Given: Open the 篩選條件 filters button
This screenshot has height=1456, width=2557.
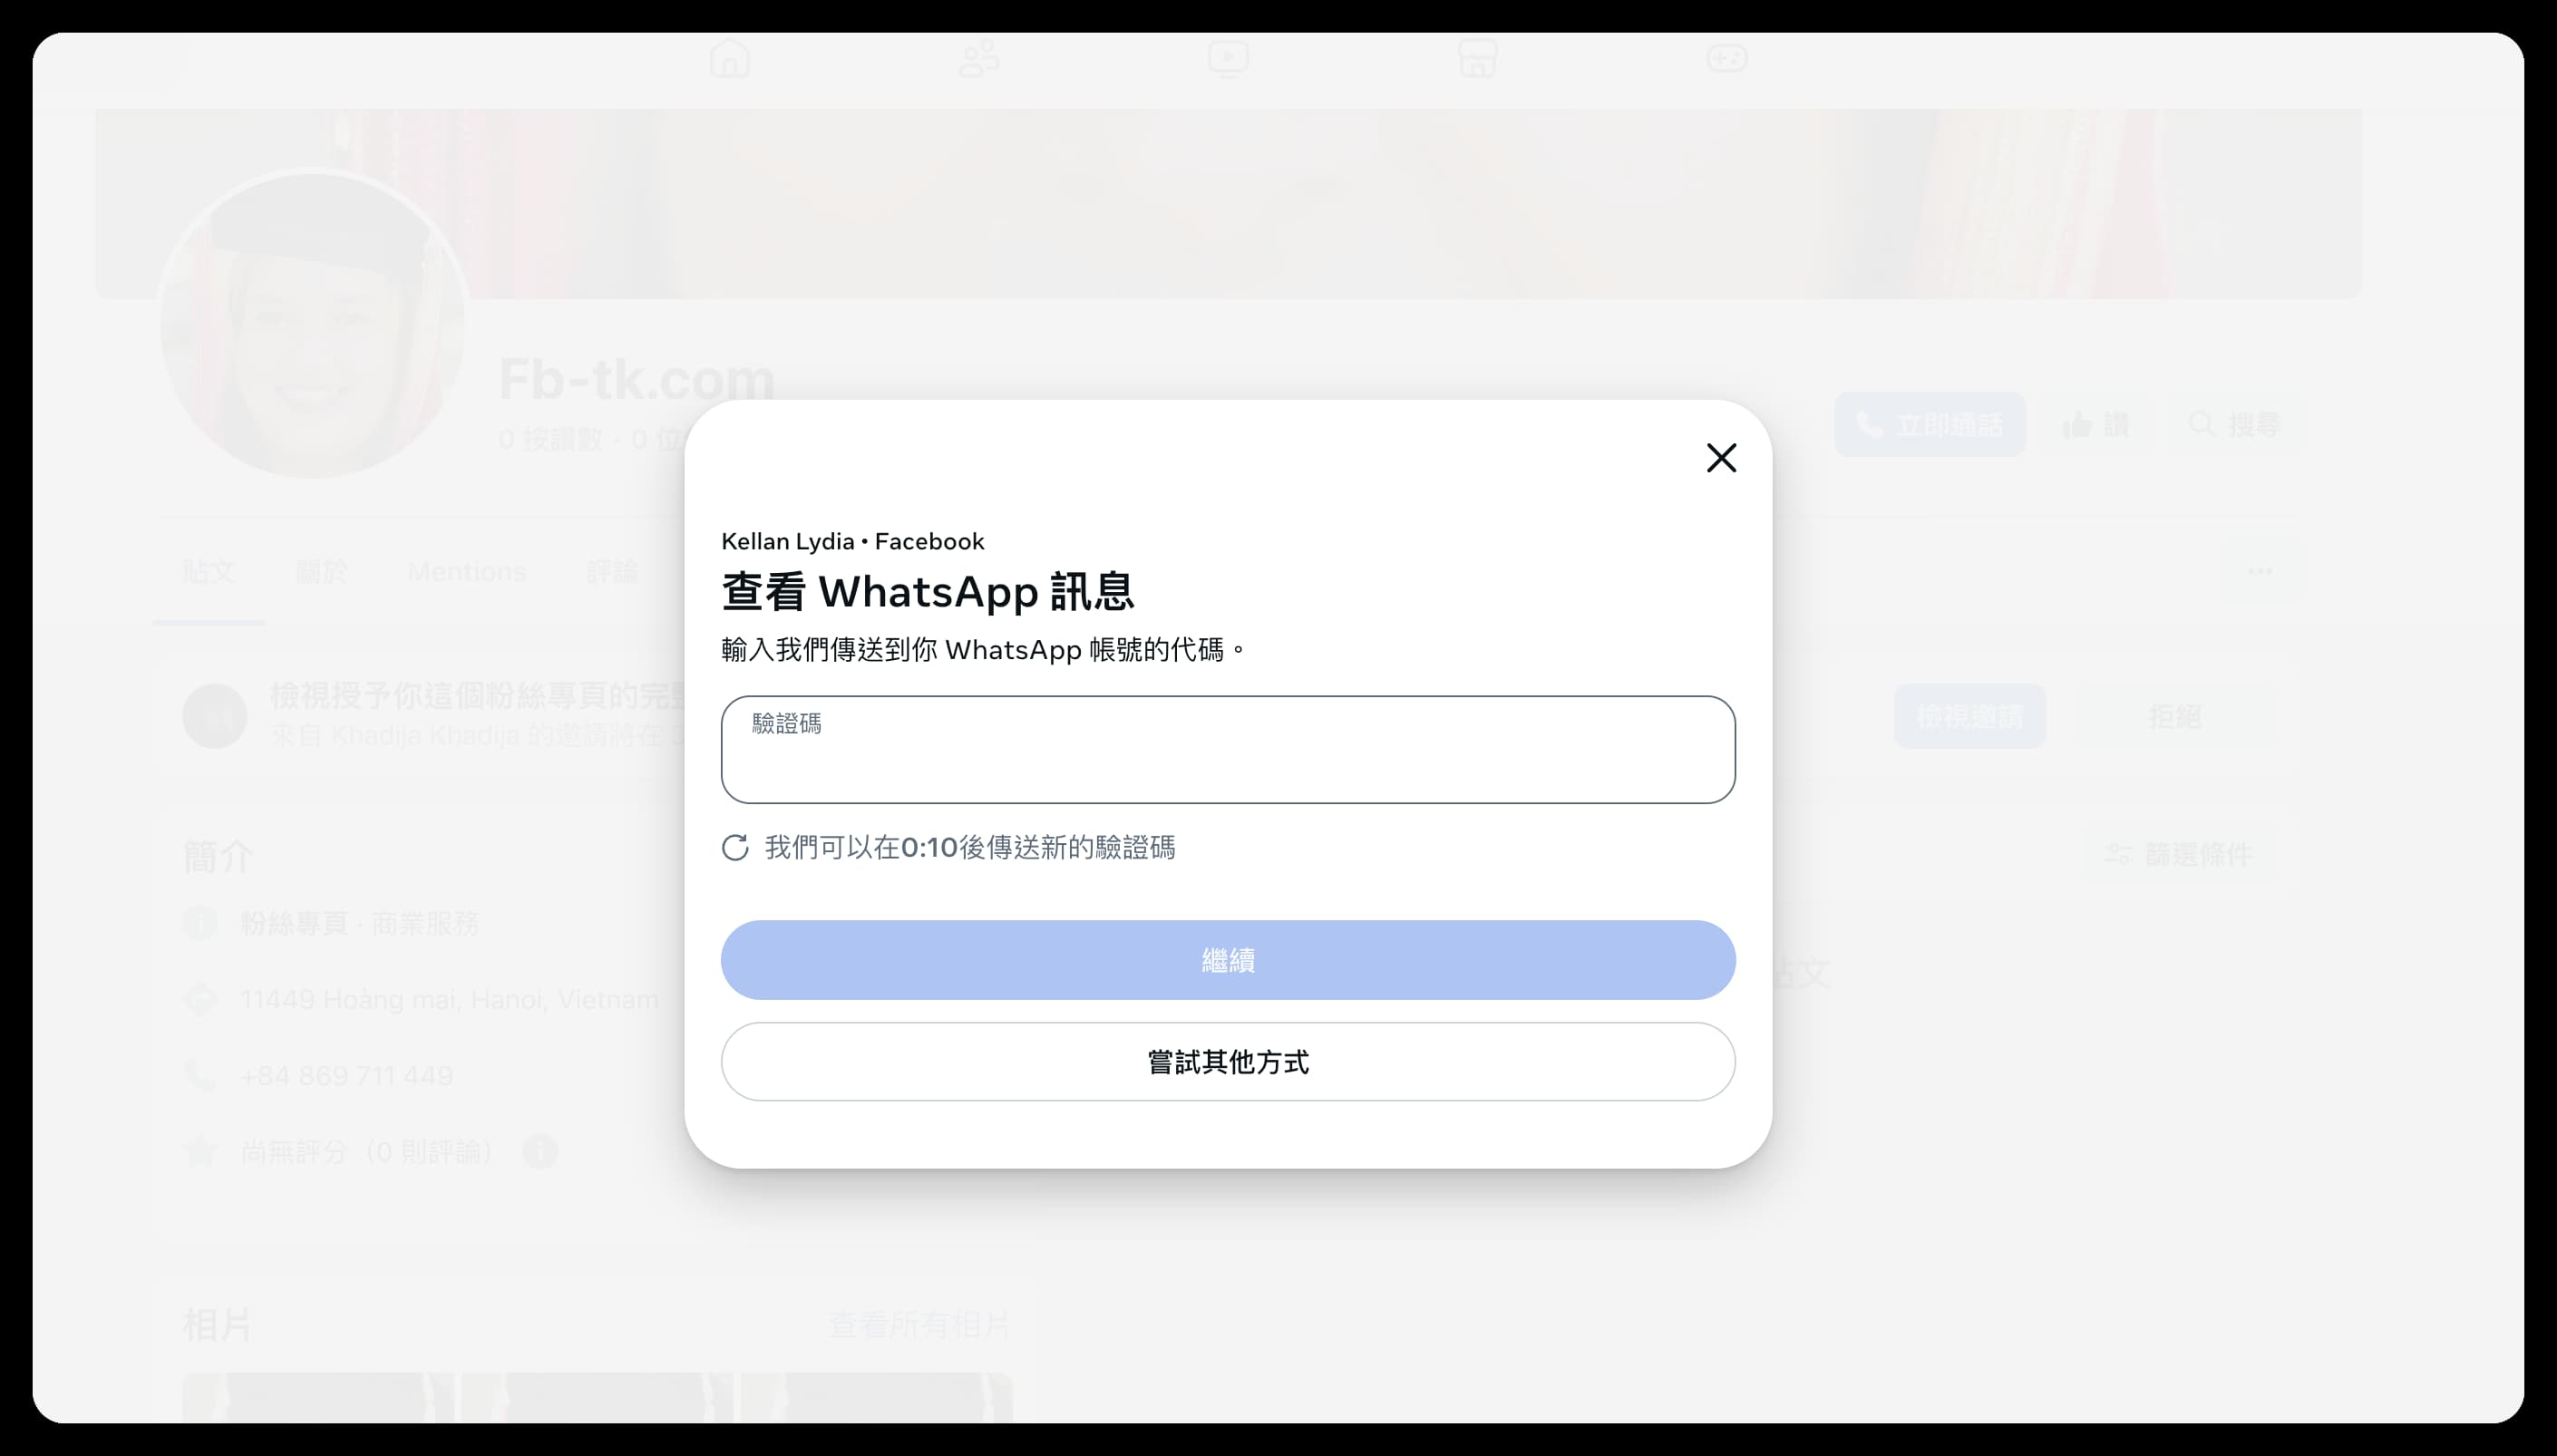Looking at the screenshot, I should [2181, 854].
